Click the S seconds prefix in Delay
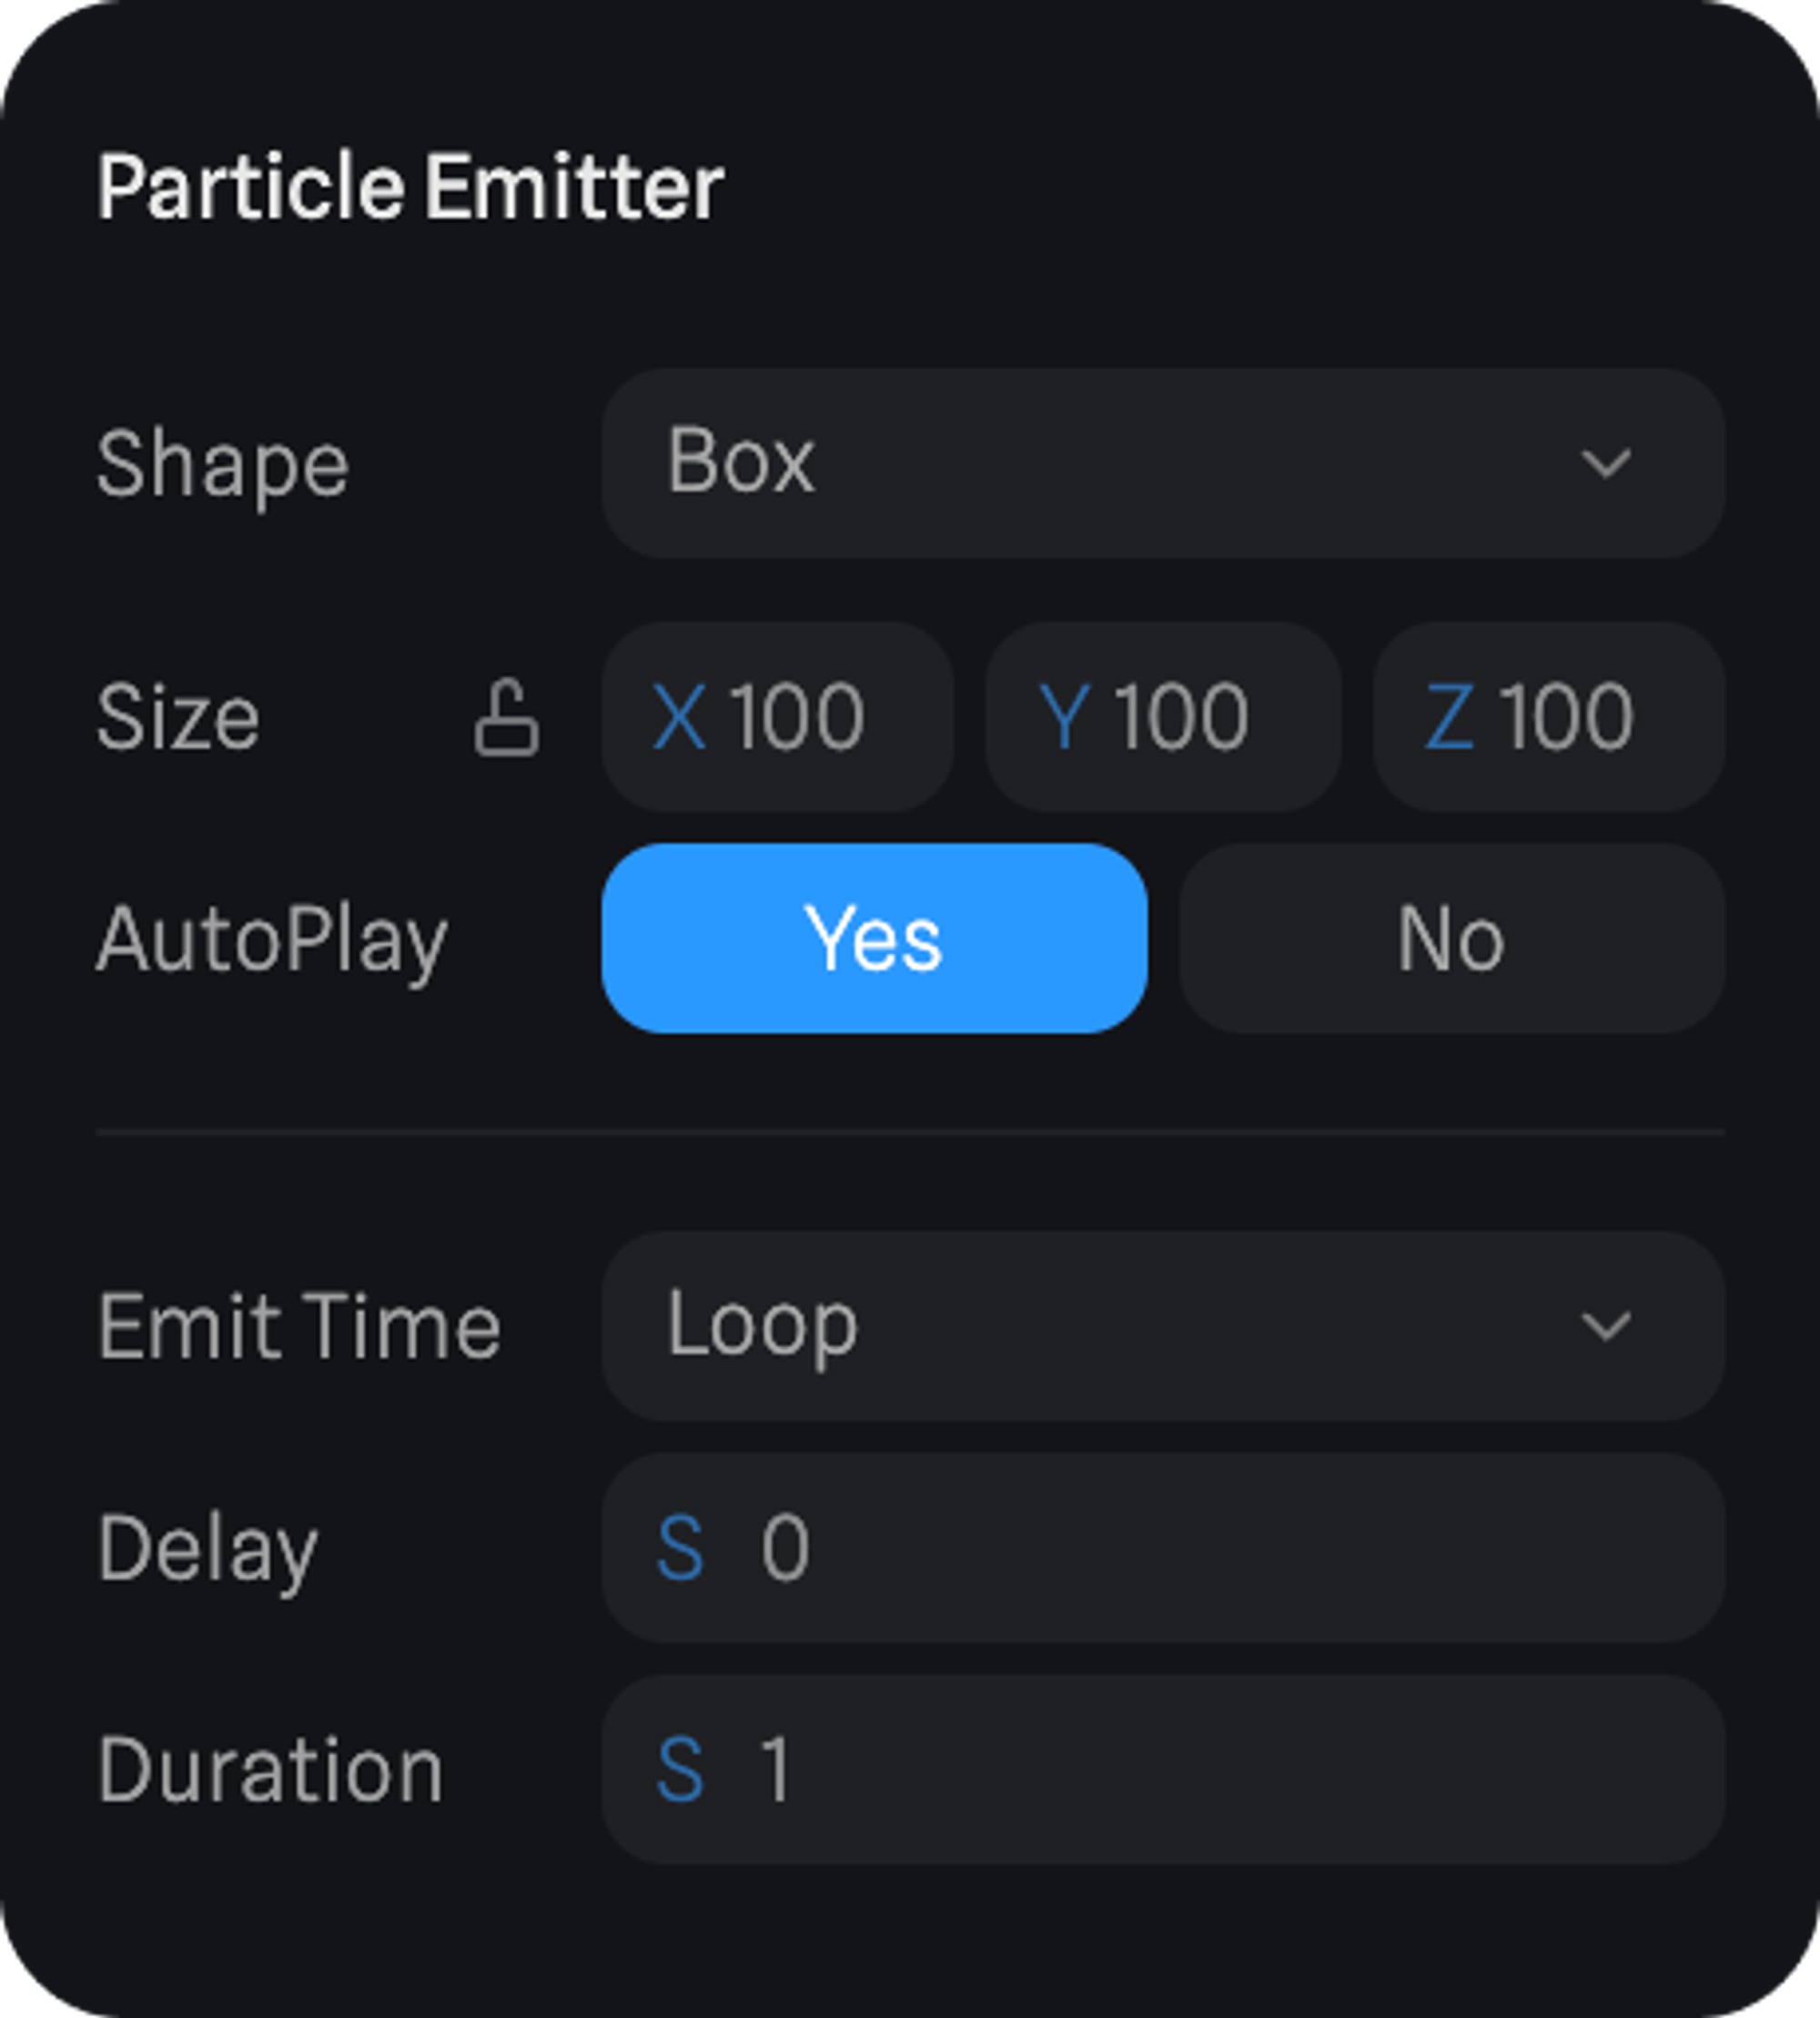The image size is (1820, 2018). click(680, 1548)
